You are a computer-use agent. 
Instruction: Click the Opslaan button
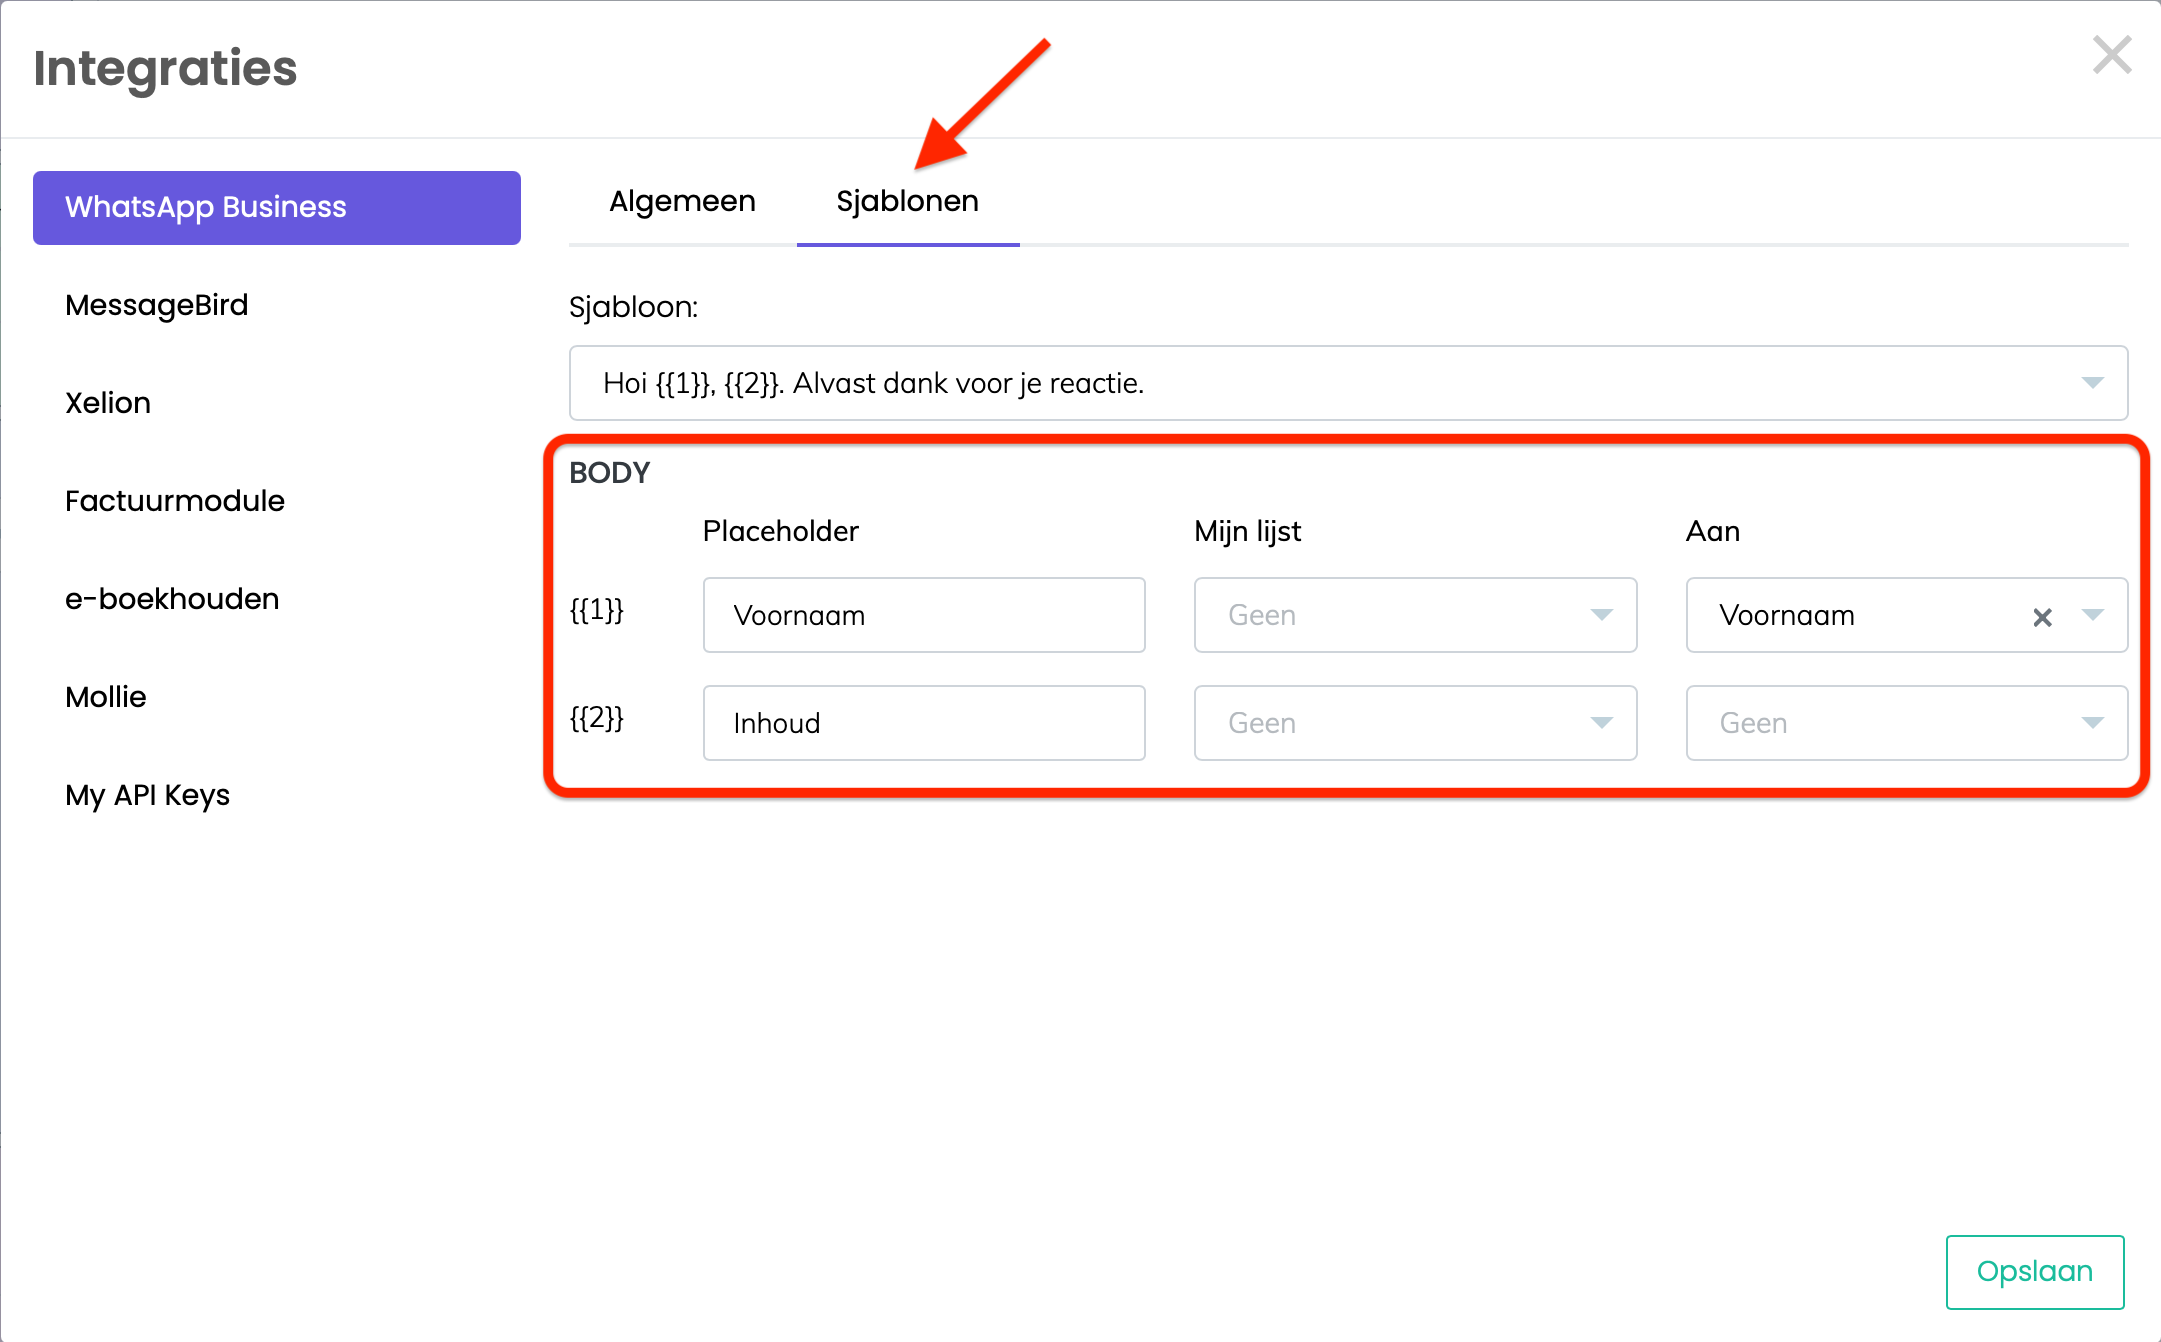pyautogui.click(x=2034, y=1271)
